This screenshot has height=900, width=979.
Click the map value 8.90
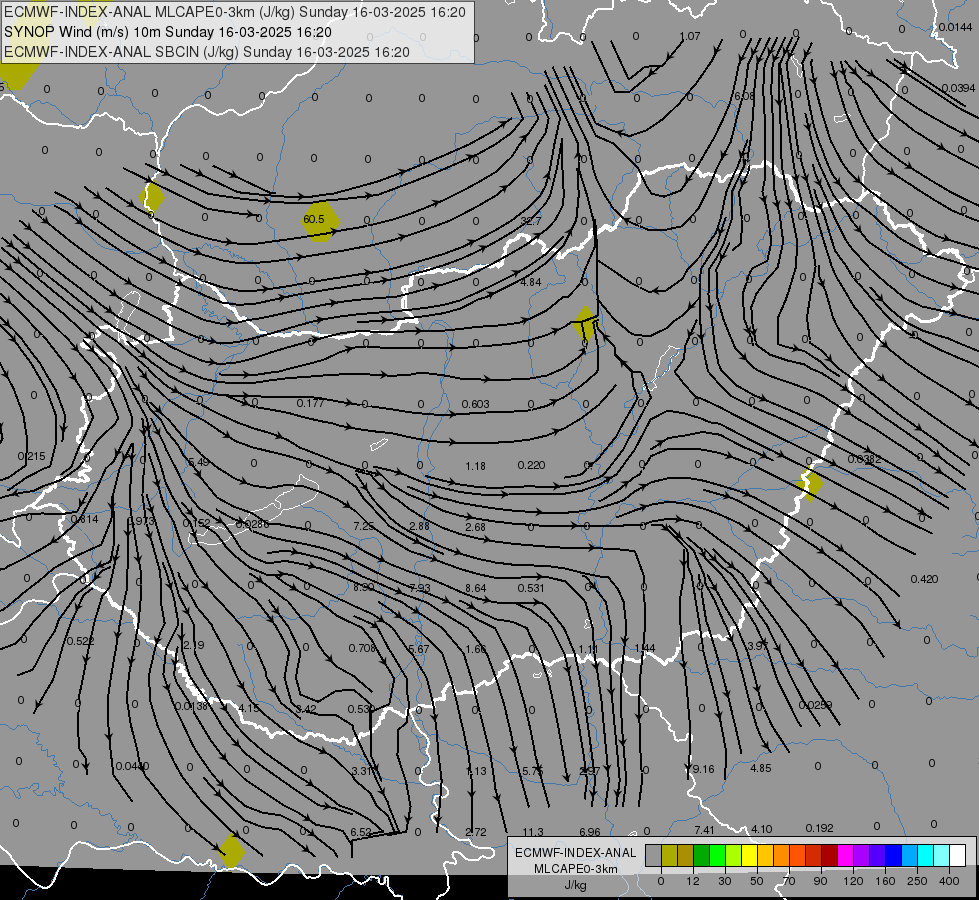pos(363,587)
